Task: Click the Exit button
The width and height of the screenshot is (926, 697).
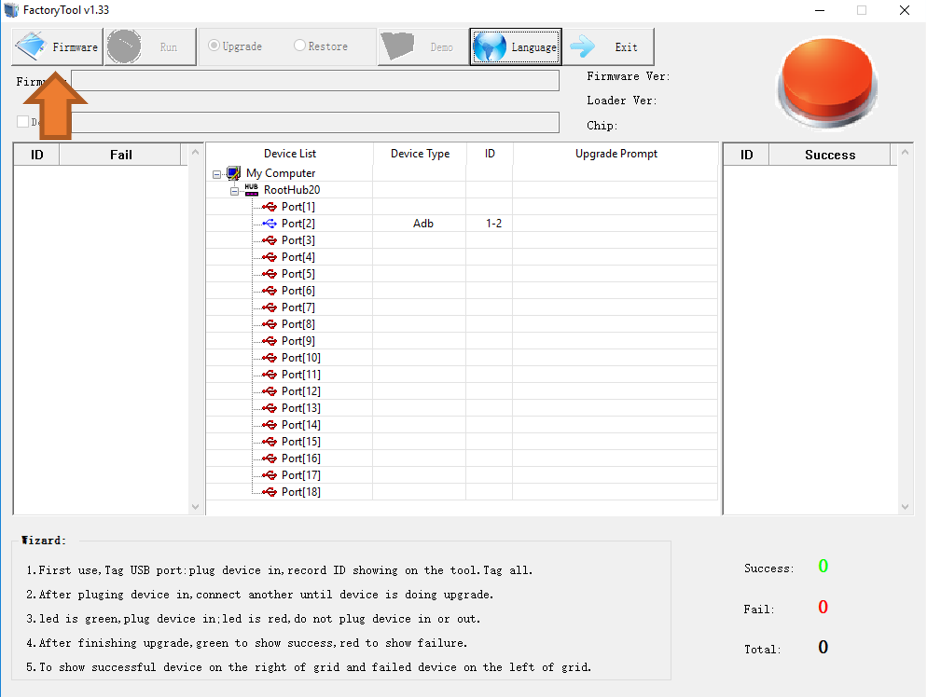Action: click(x=608, y=47)
